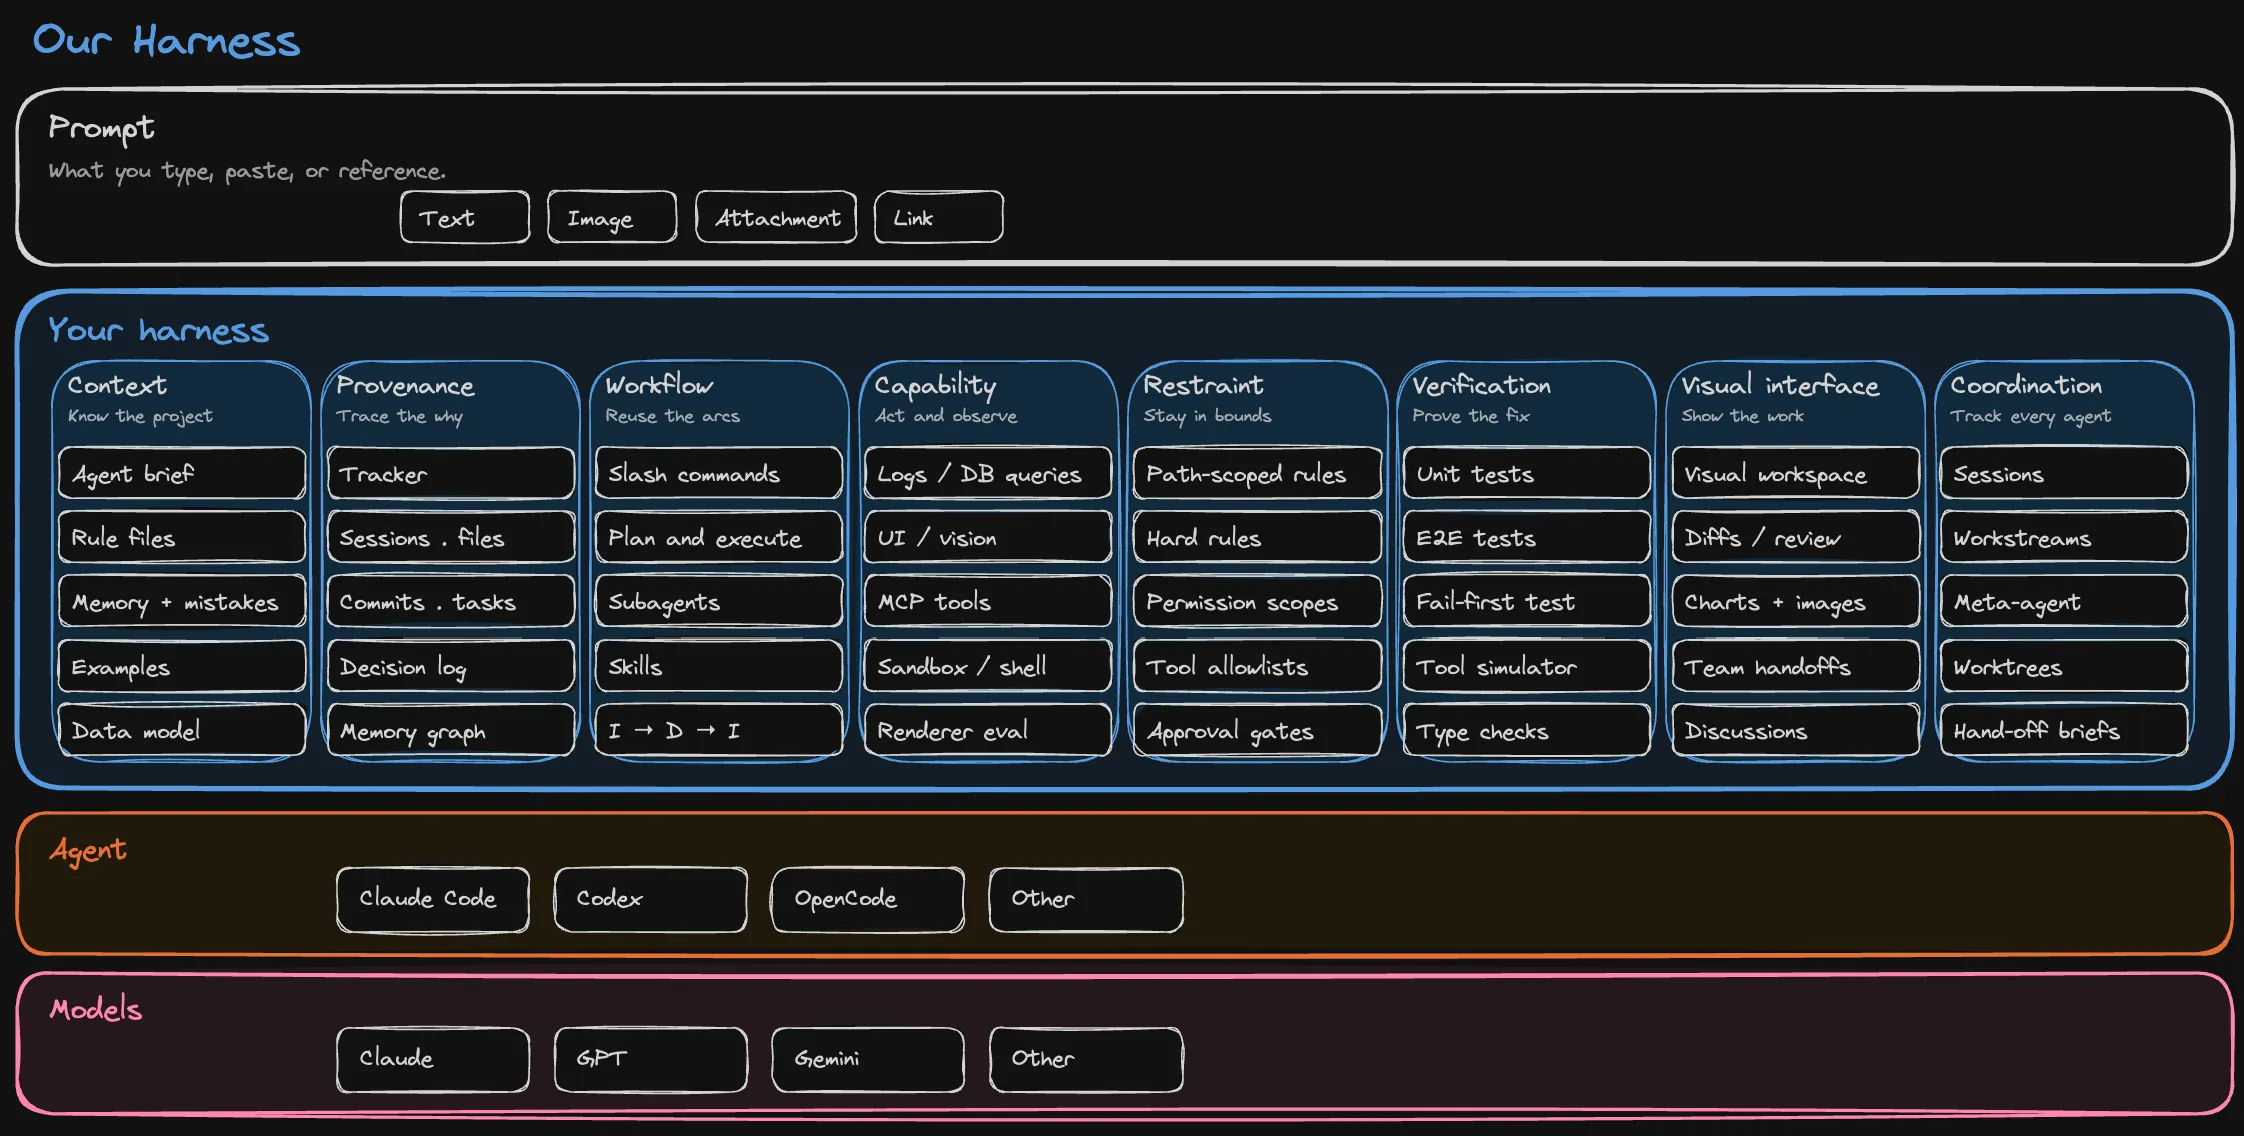Click the Tool simulator item

[x=1526, y=666]
